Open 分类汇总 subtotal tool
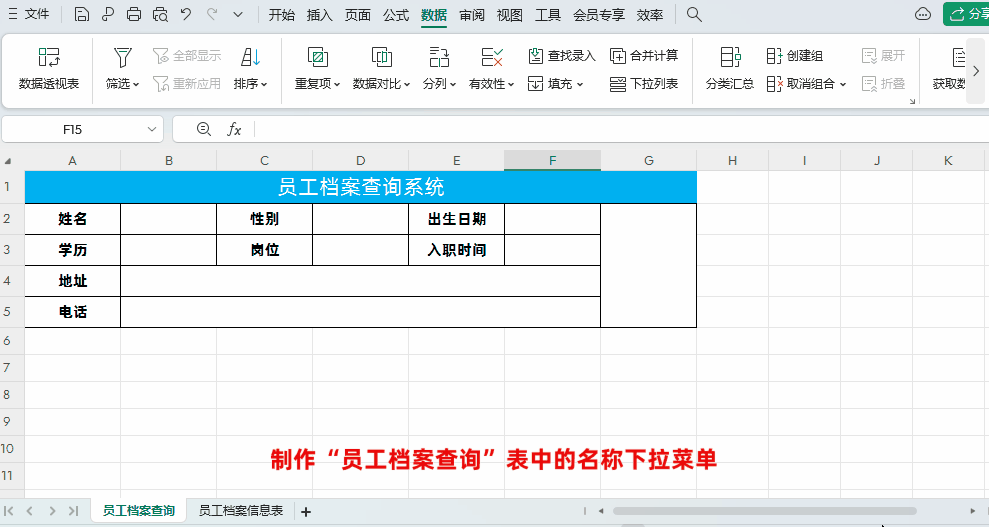This screenshot has width=989, height=527. pos(730,69)
